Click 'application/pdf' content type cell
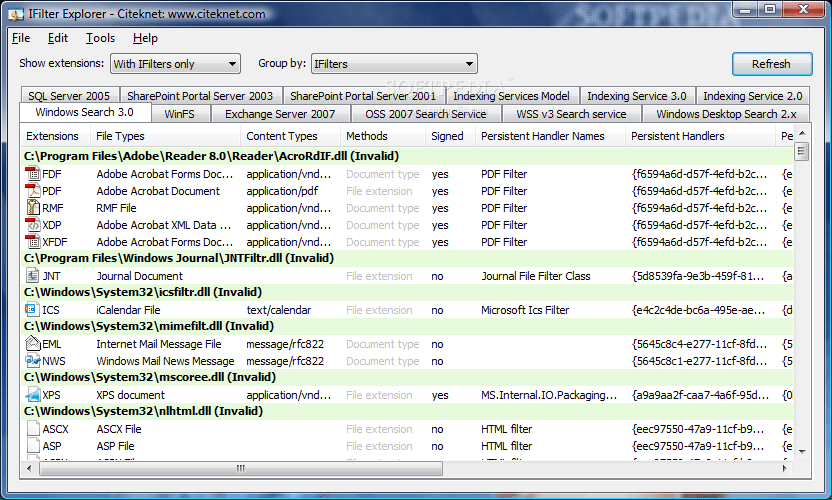The image size is (832, 500). point(282,191)
